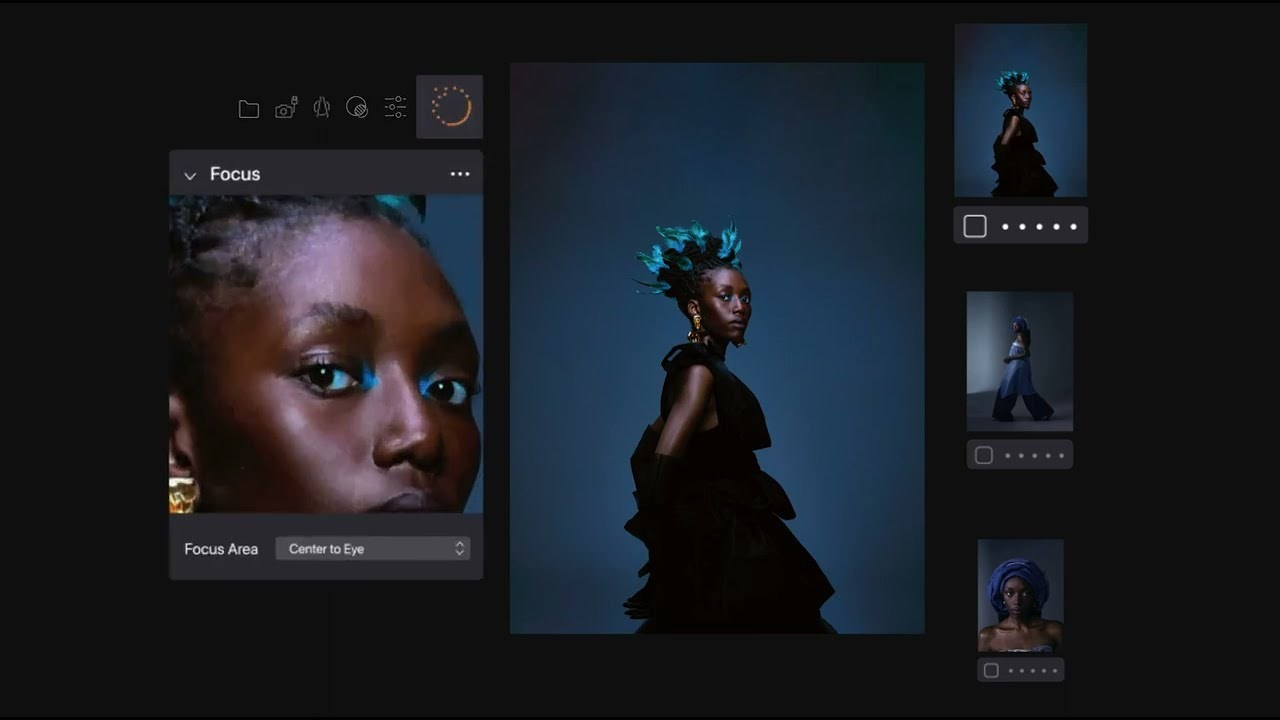Screen dimensions: 1280x720
Task: Click the orange AI processing spinner icon
Action: (x=449, y=106)
